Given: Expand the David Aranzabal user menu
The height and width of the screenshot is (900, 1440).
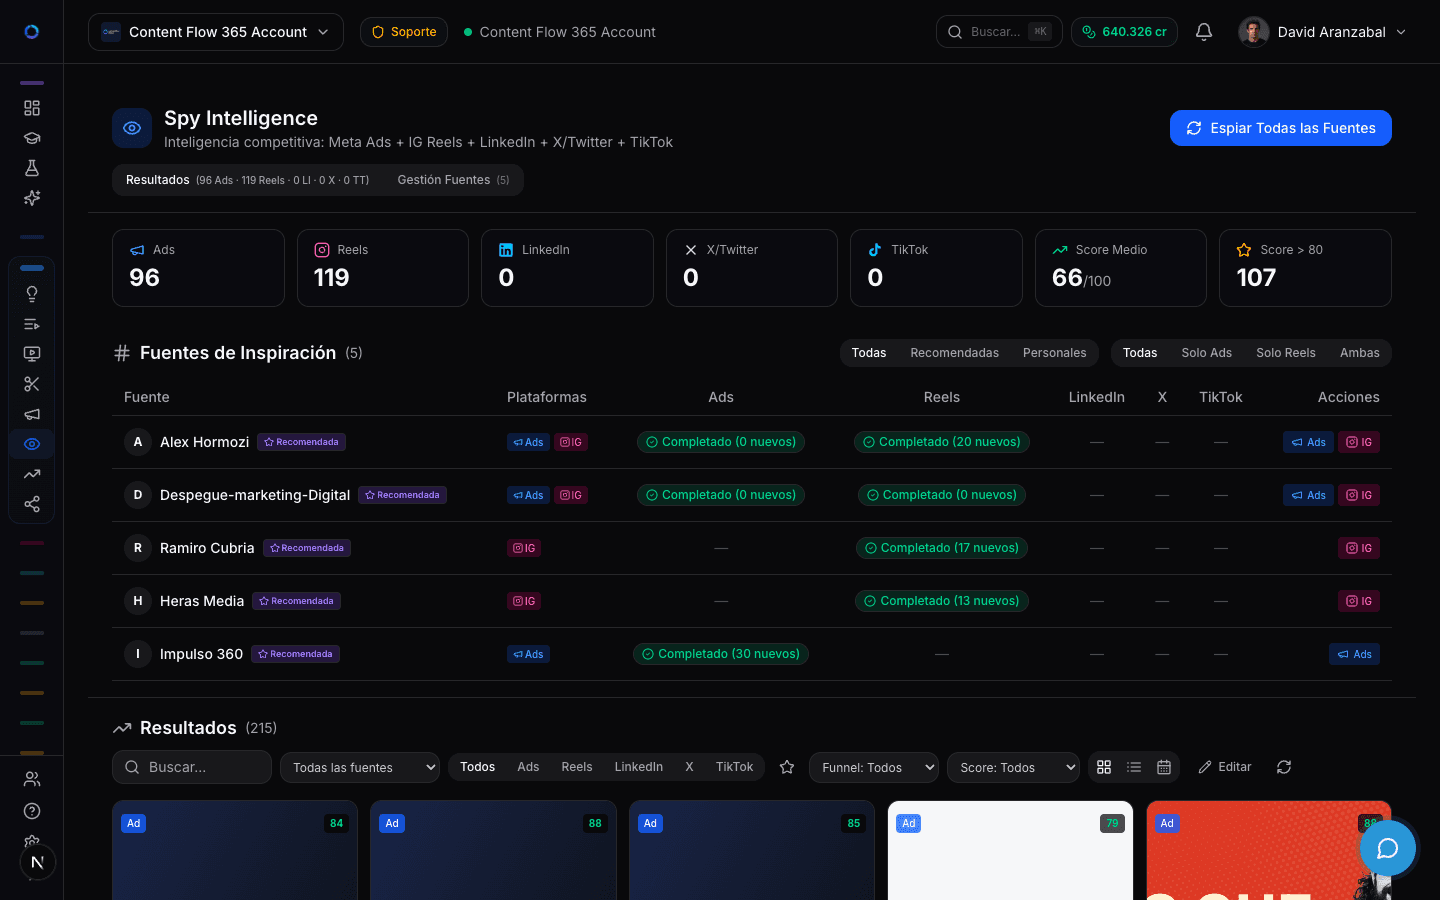Looking at the screenshot, I should [1323, 32].
